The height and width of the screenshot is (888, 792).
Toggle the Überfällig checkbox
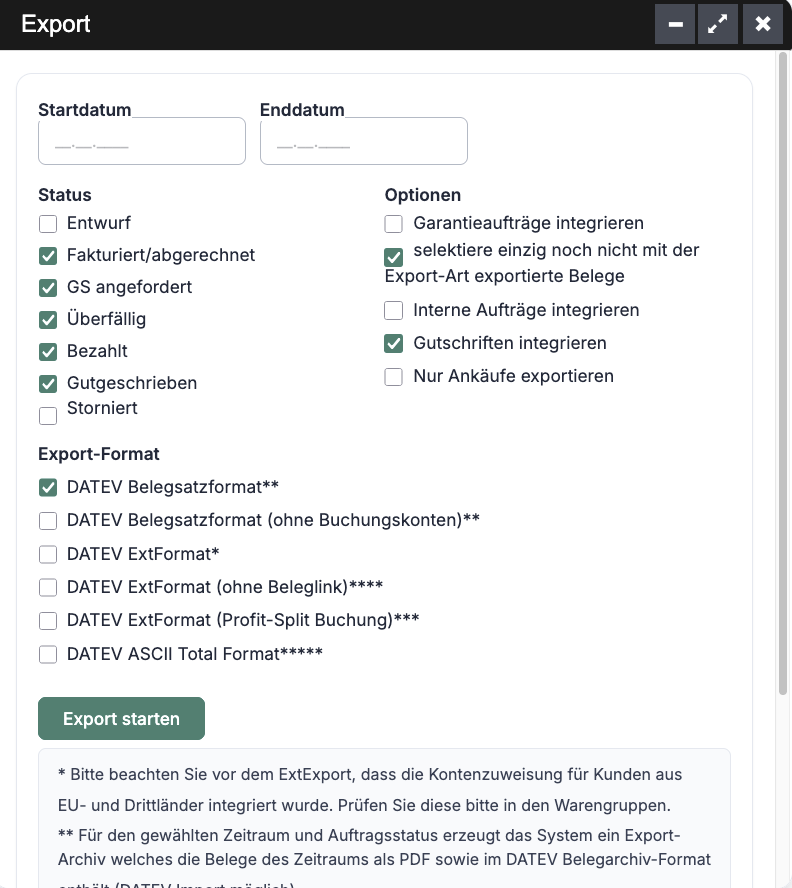click(x=48, y=320)
